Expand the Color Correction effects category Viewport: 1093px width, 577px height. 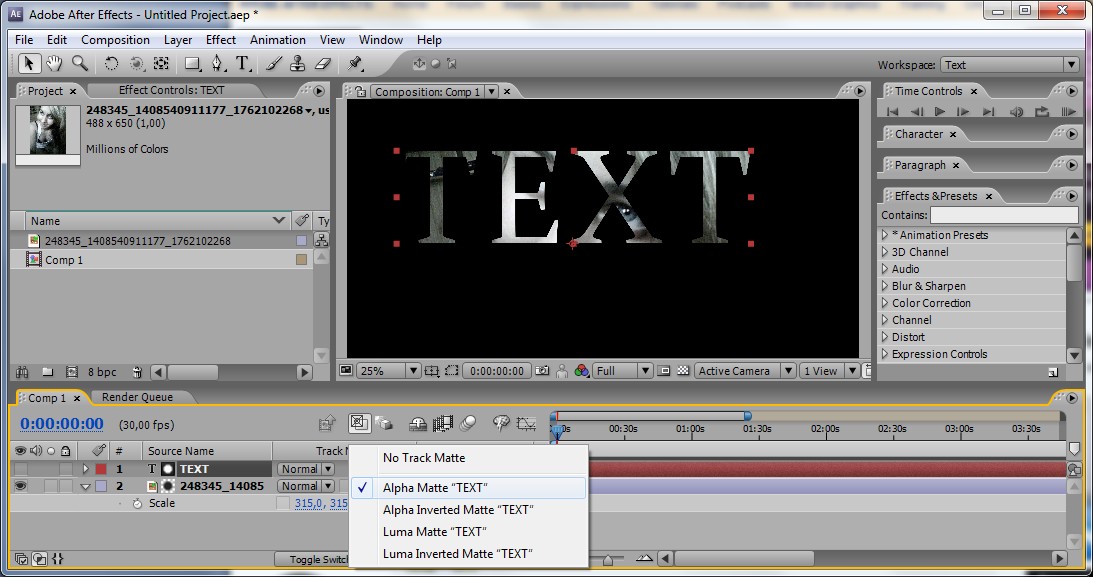[885, 303]
